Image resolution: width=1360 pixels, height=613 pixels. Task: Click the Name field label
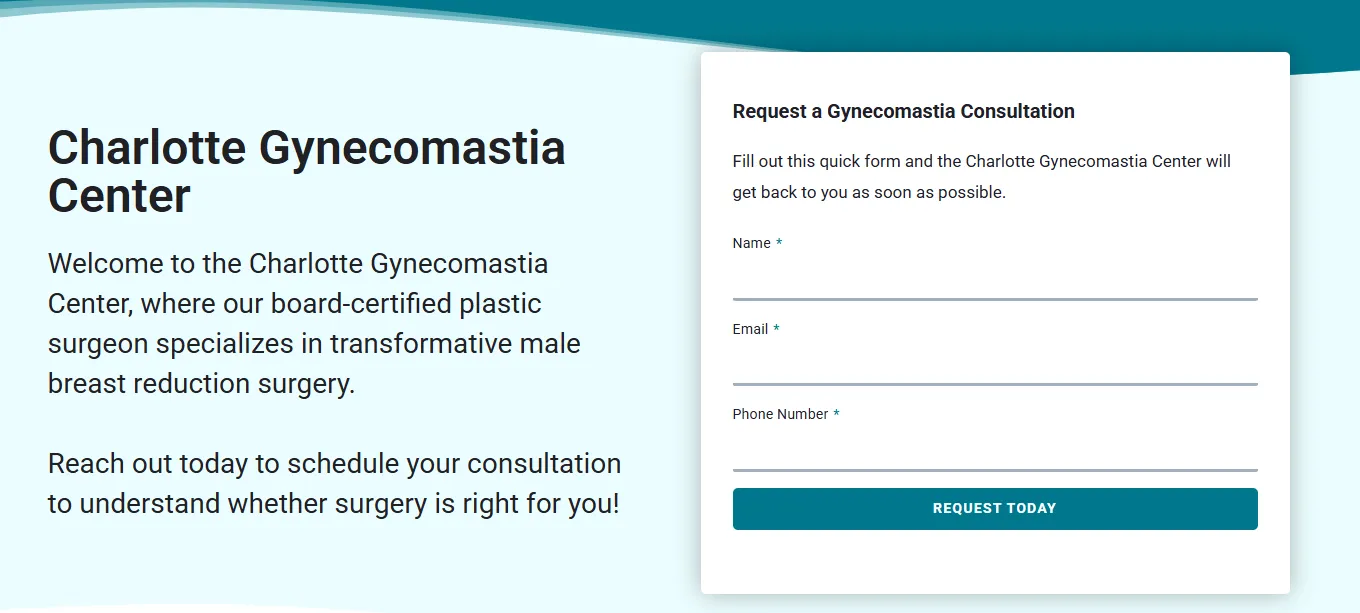(751, 243)
